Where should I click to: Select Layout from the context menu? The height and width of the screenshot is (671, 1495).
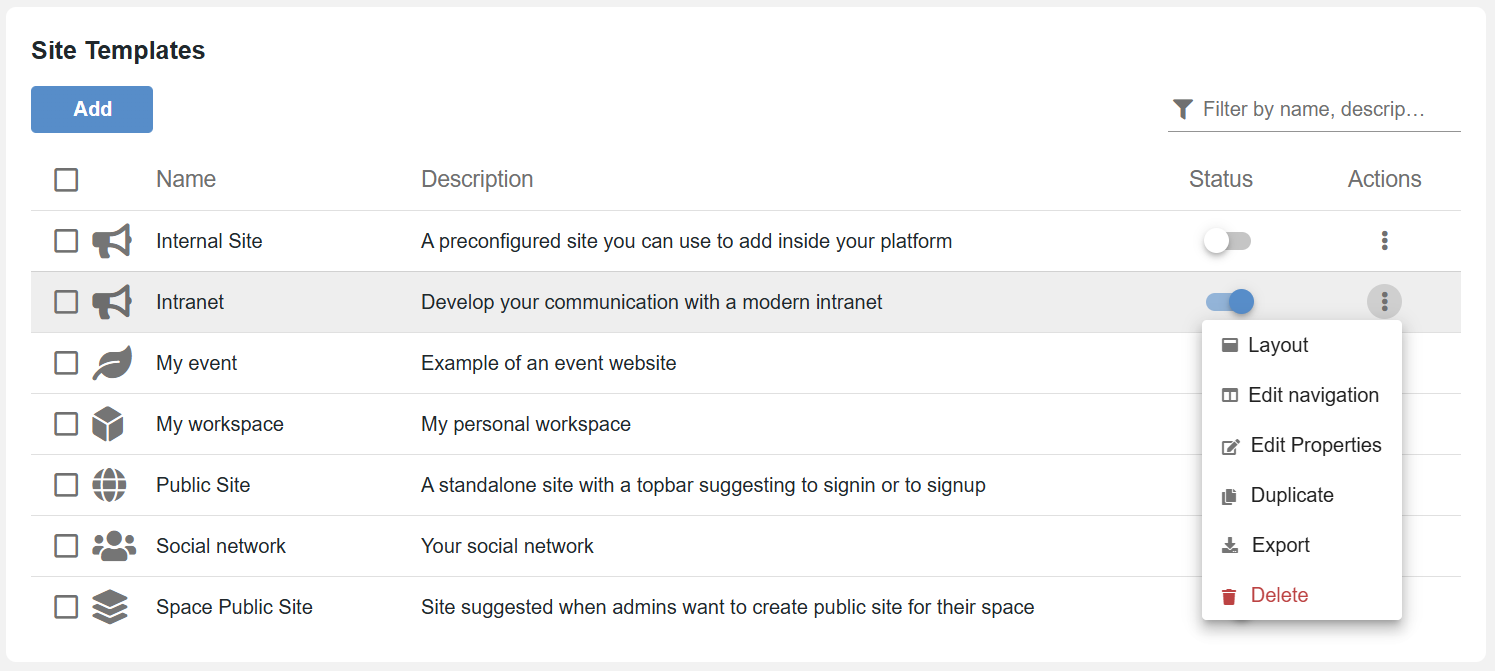1278,345
